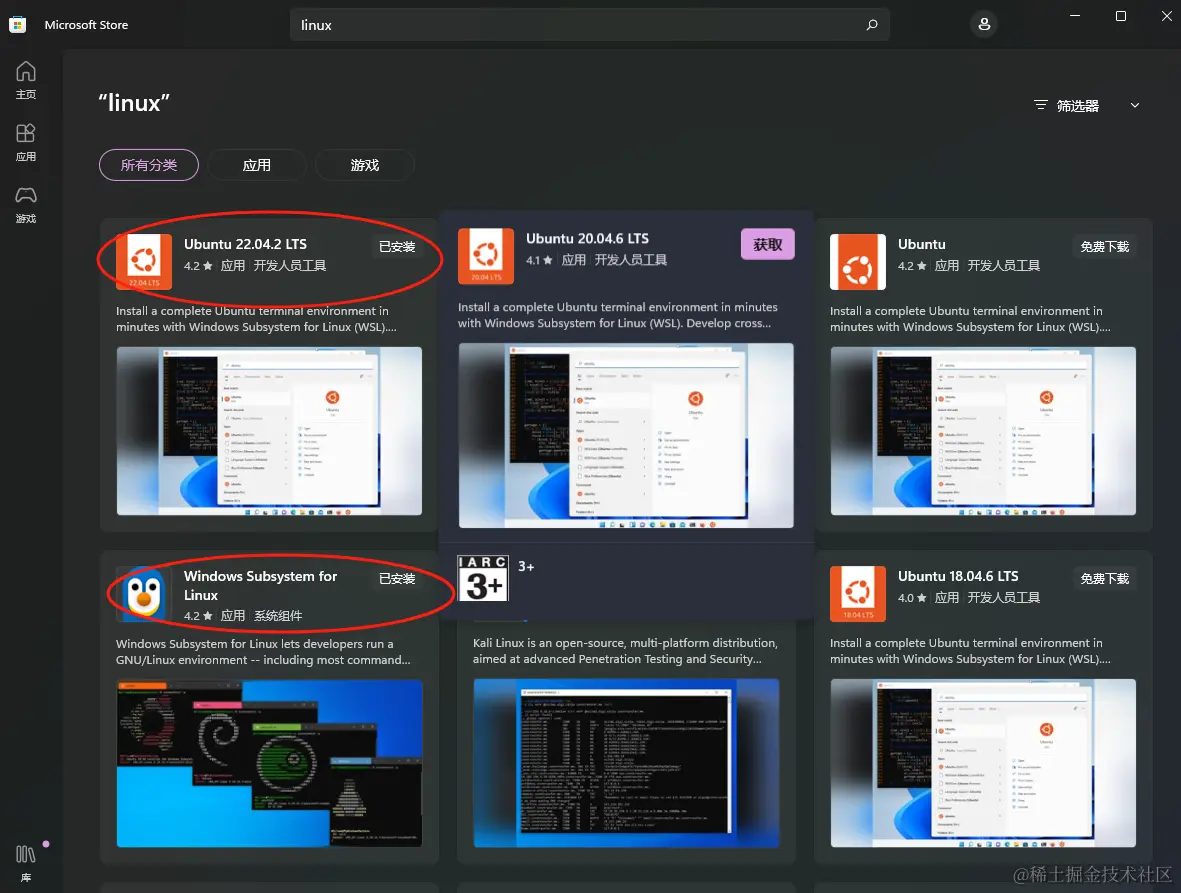Open the Games section in sidebar
Viewport: 1181px width, 893px height.
26,205
